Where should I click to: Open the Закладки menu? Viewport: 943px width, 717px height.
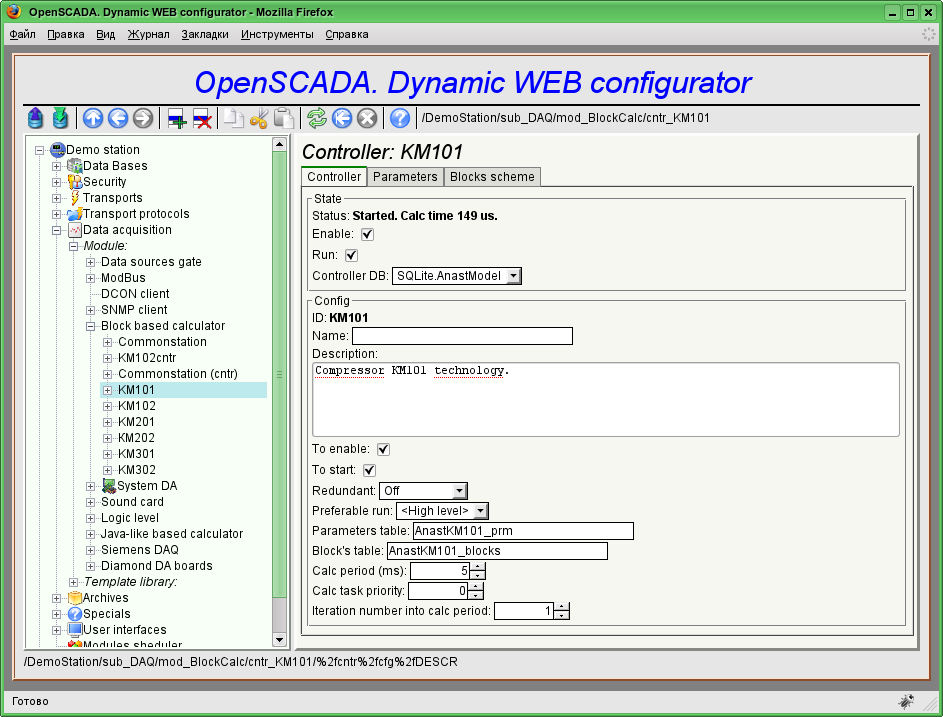tap(205, 34)
